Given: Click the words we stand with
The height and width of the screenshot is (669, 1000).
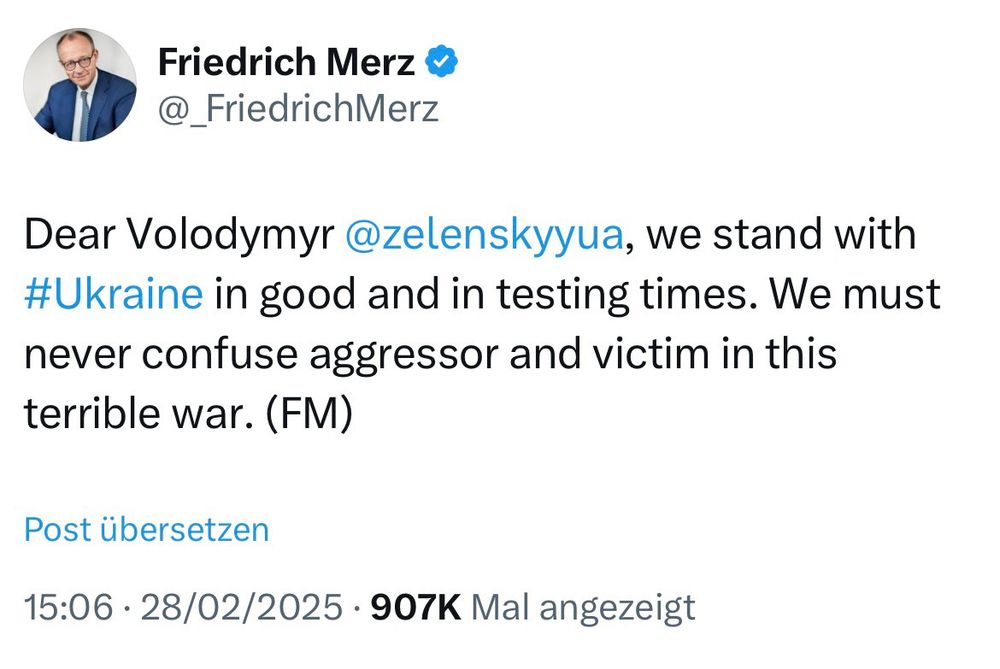Looking at the screenshot, I should point(781,233).
